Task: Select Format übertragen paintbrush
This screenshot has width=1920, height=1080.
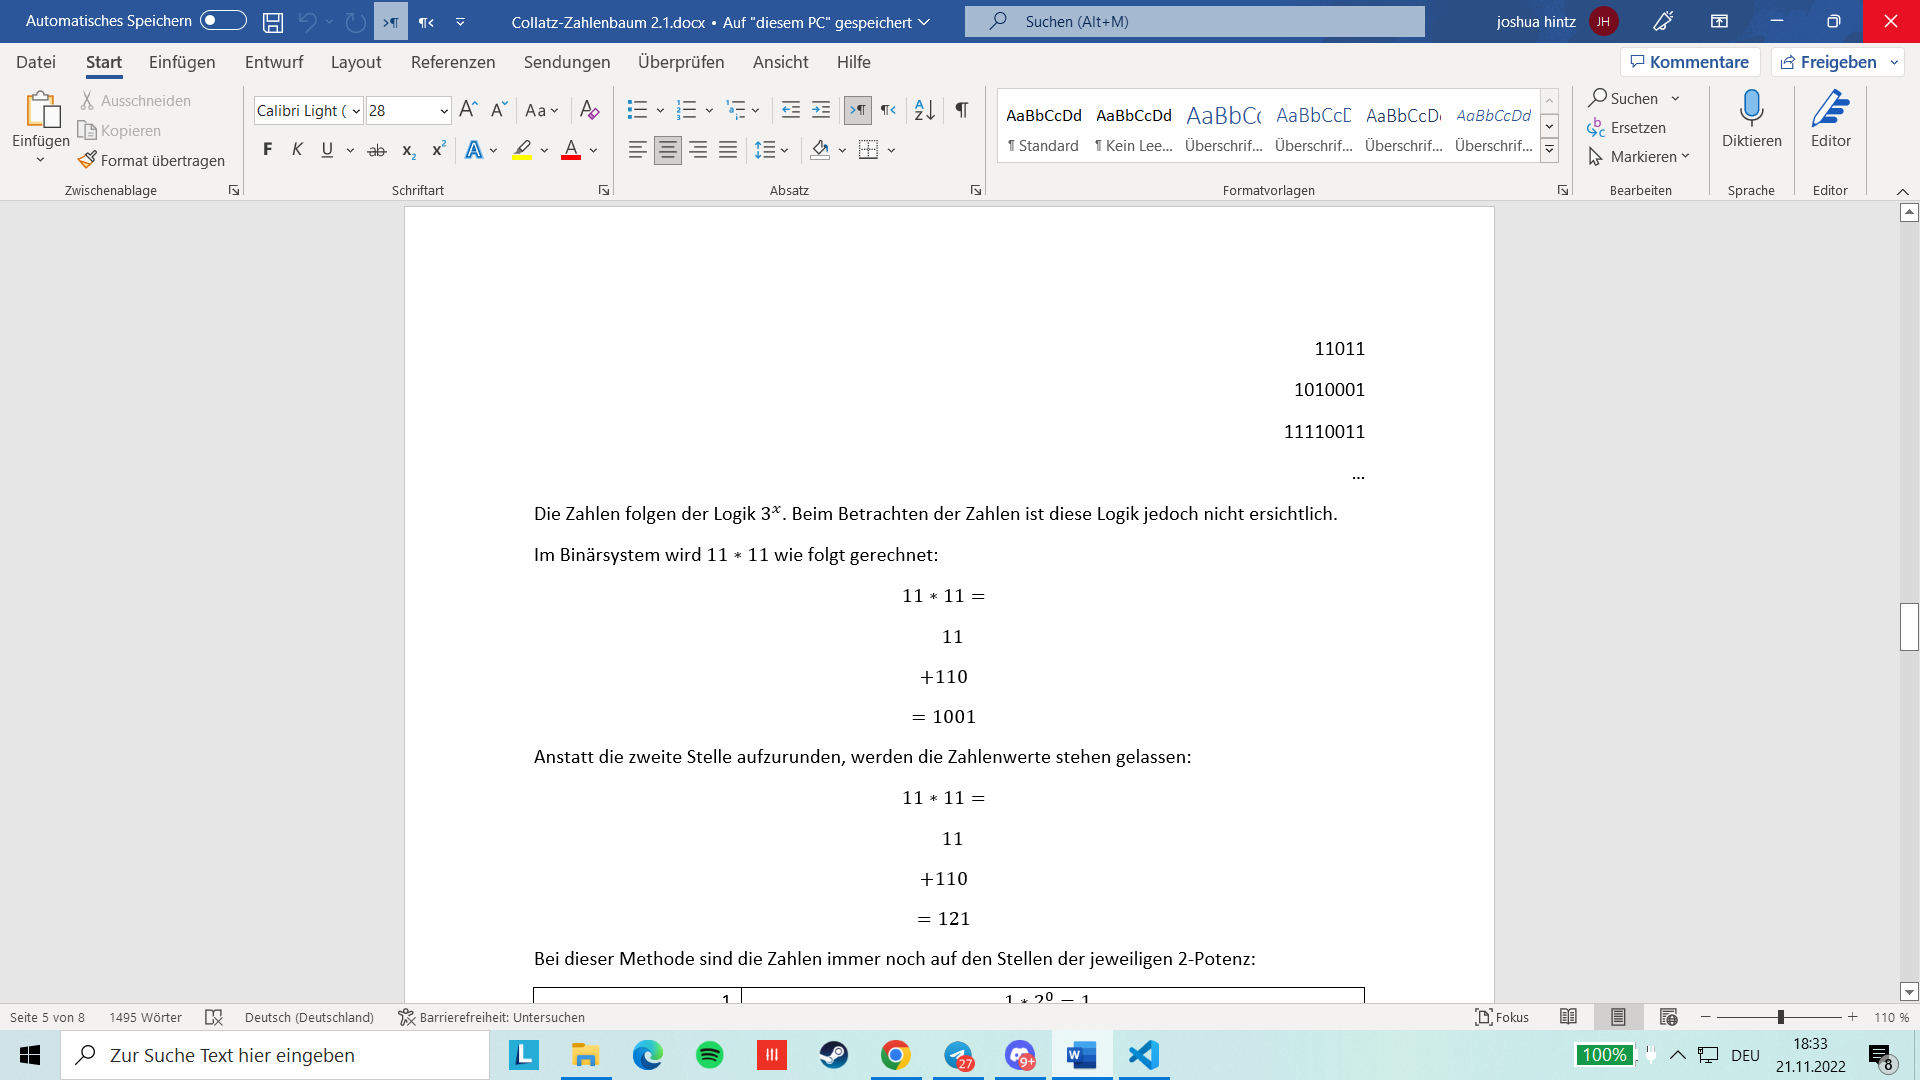Action: point(152,160)
